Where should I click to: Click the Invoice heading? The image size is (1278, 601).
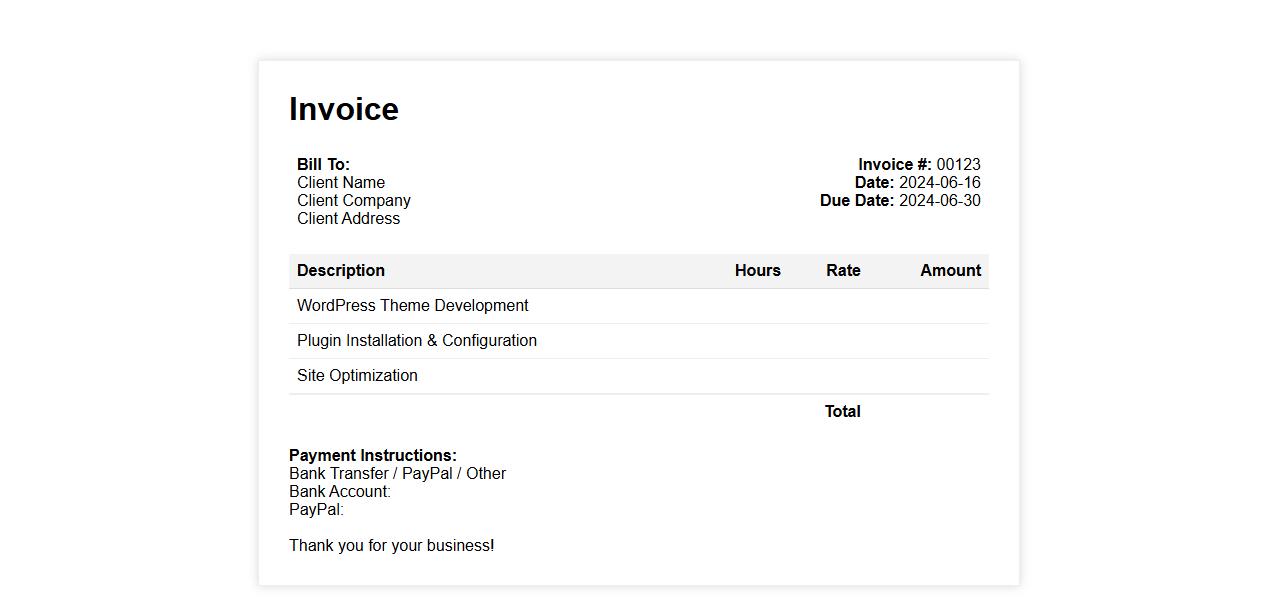[x=344, y=109]
